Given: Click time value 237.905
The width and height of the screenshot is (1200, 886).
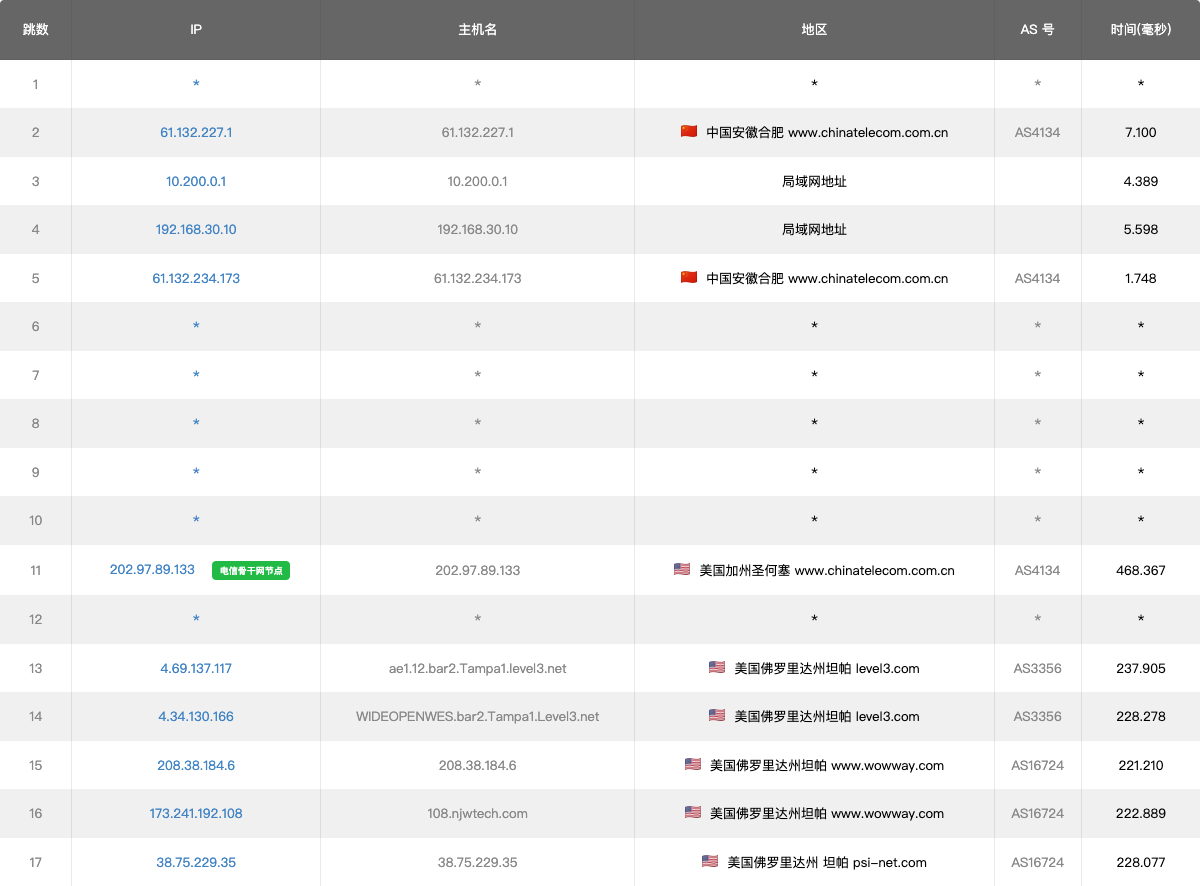Looking at the screenshot, I should [1141, 668].
